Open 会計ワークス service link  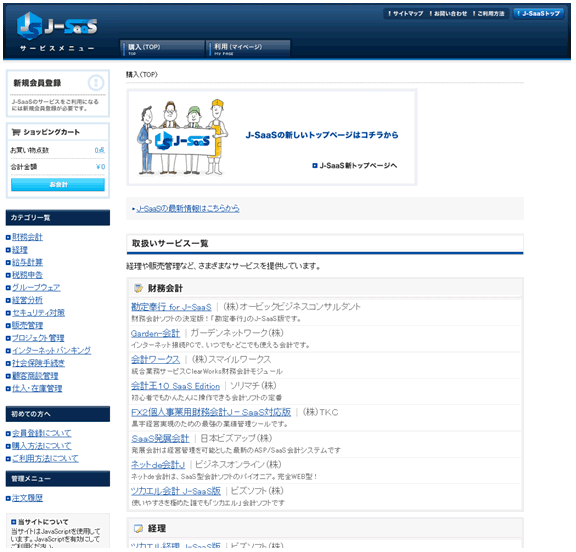coord(155,360)
